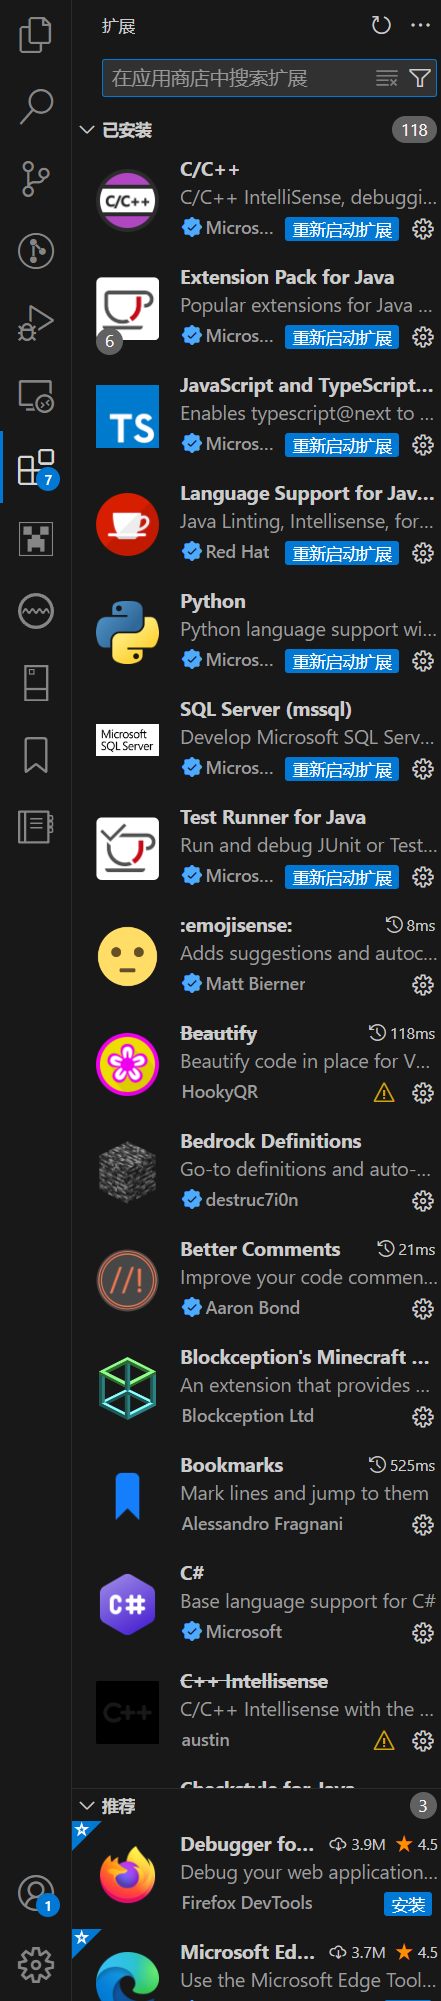Open the Run and Debug view
Screen dimensions: 441x2001
tap(36, 323)
